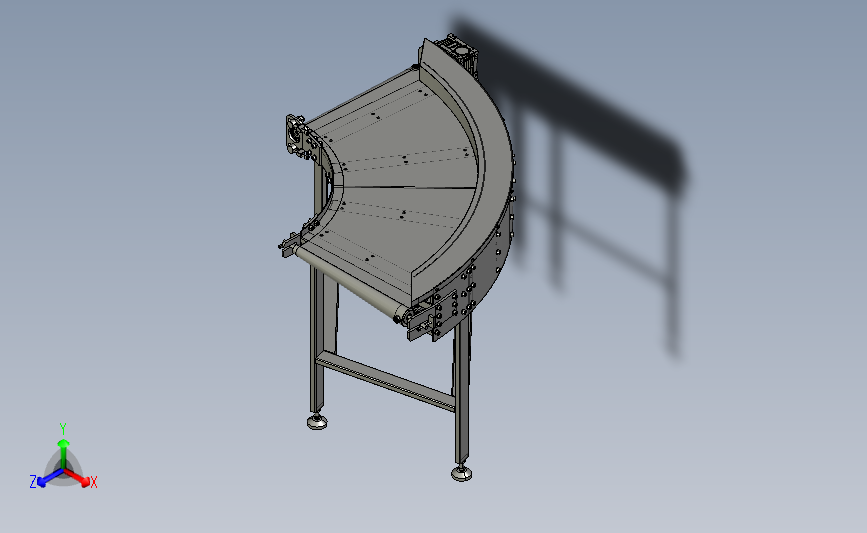The image size is (867, 533).
Task: Select the levelling foot under the front-right leg
Action: pyautogui.click(x=461, y=473)
